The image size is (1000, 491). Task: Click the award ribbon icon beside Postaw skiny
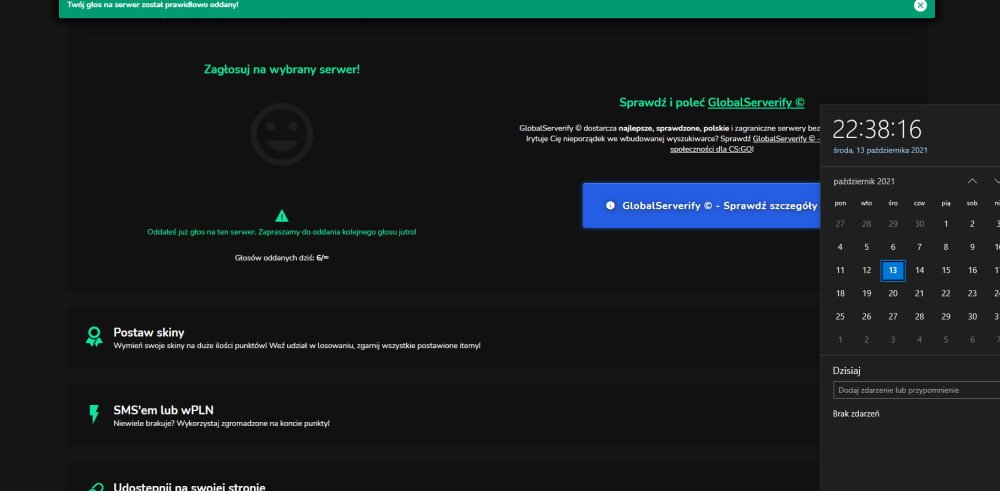(94, 337)
